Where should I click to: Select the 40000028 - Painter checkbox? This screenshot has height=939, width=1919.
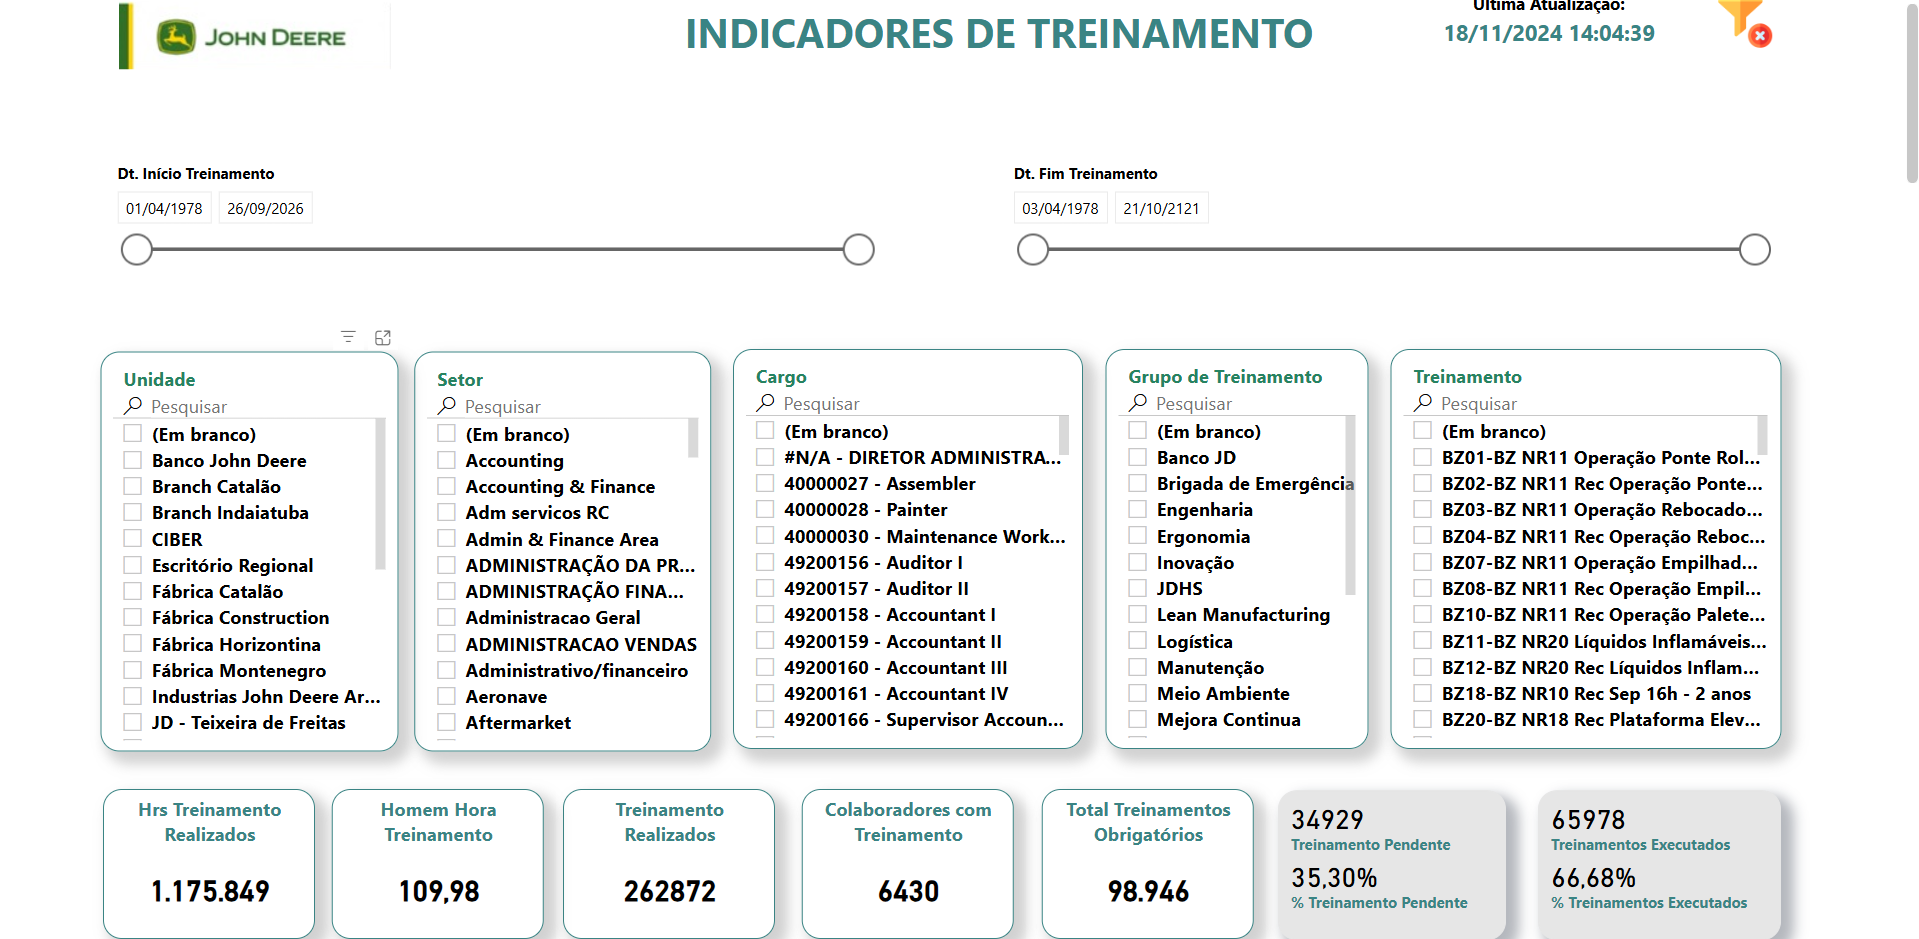tap(765, 509)
